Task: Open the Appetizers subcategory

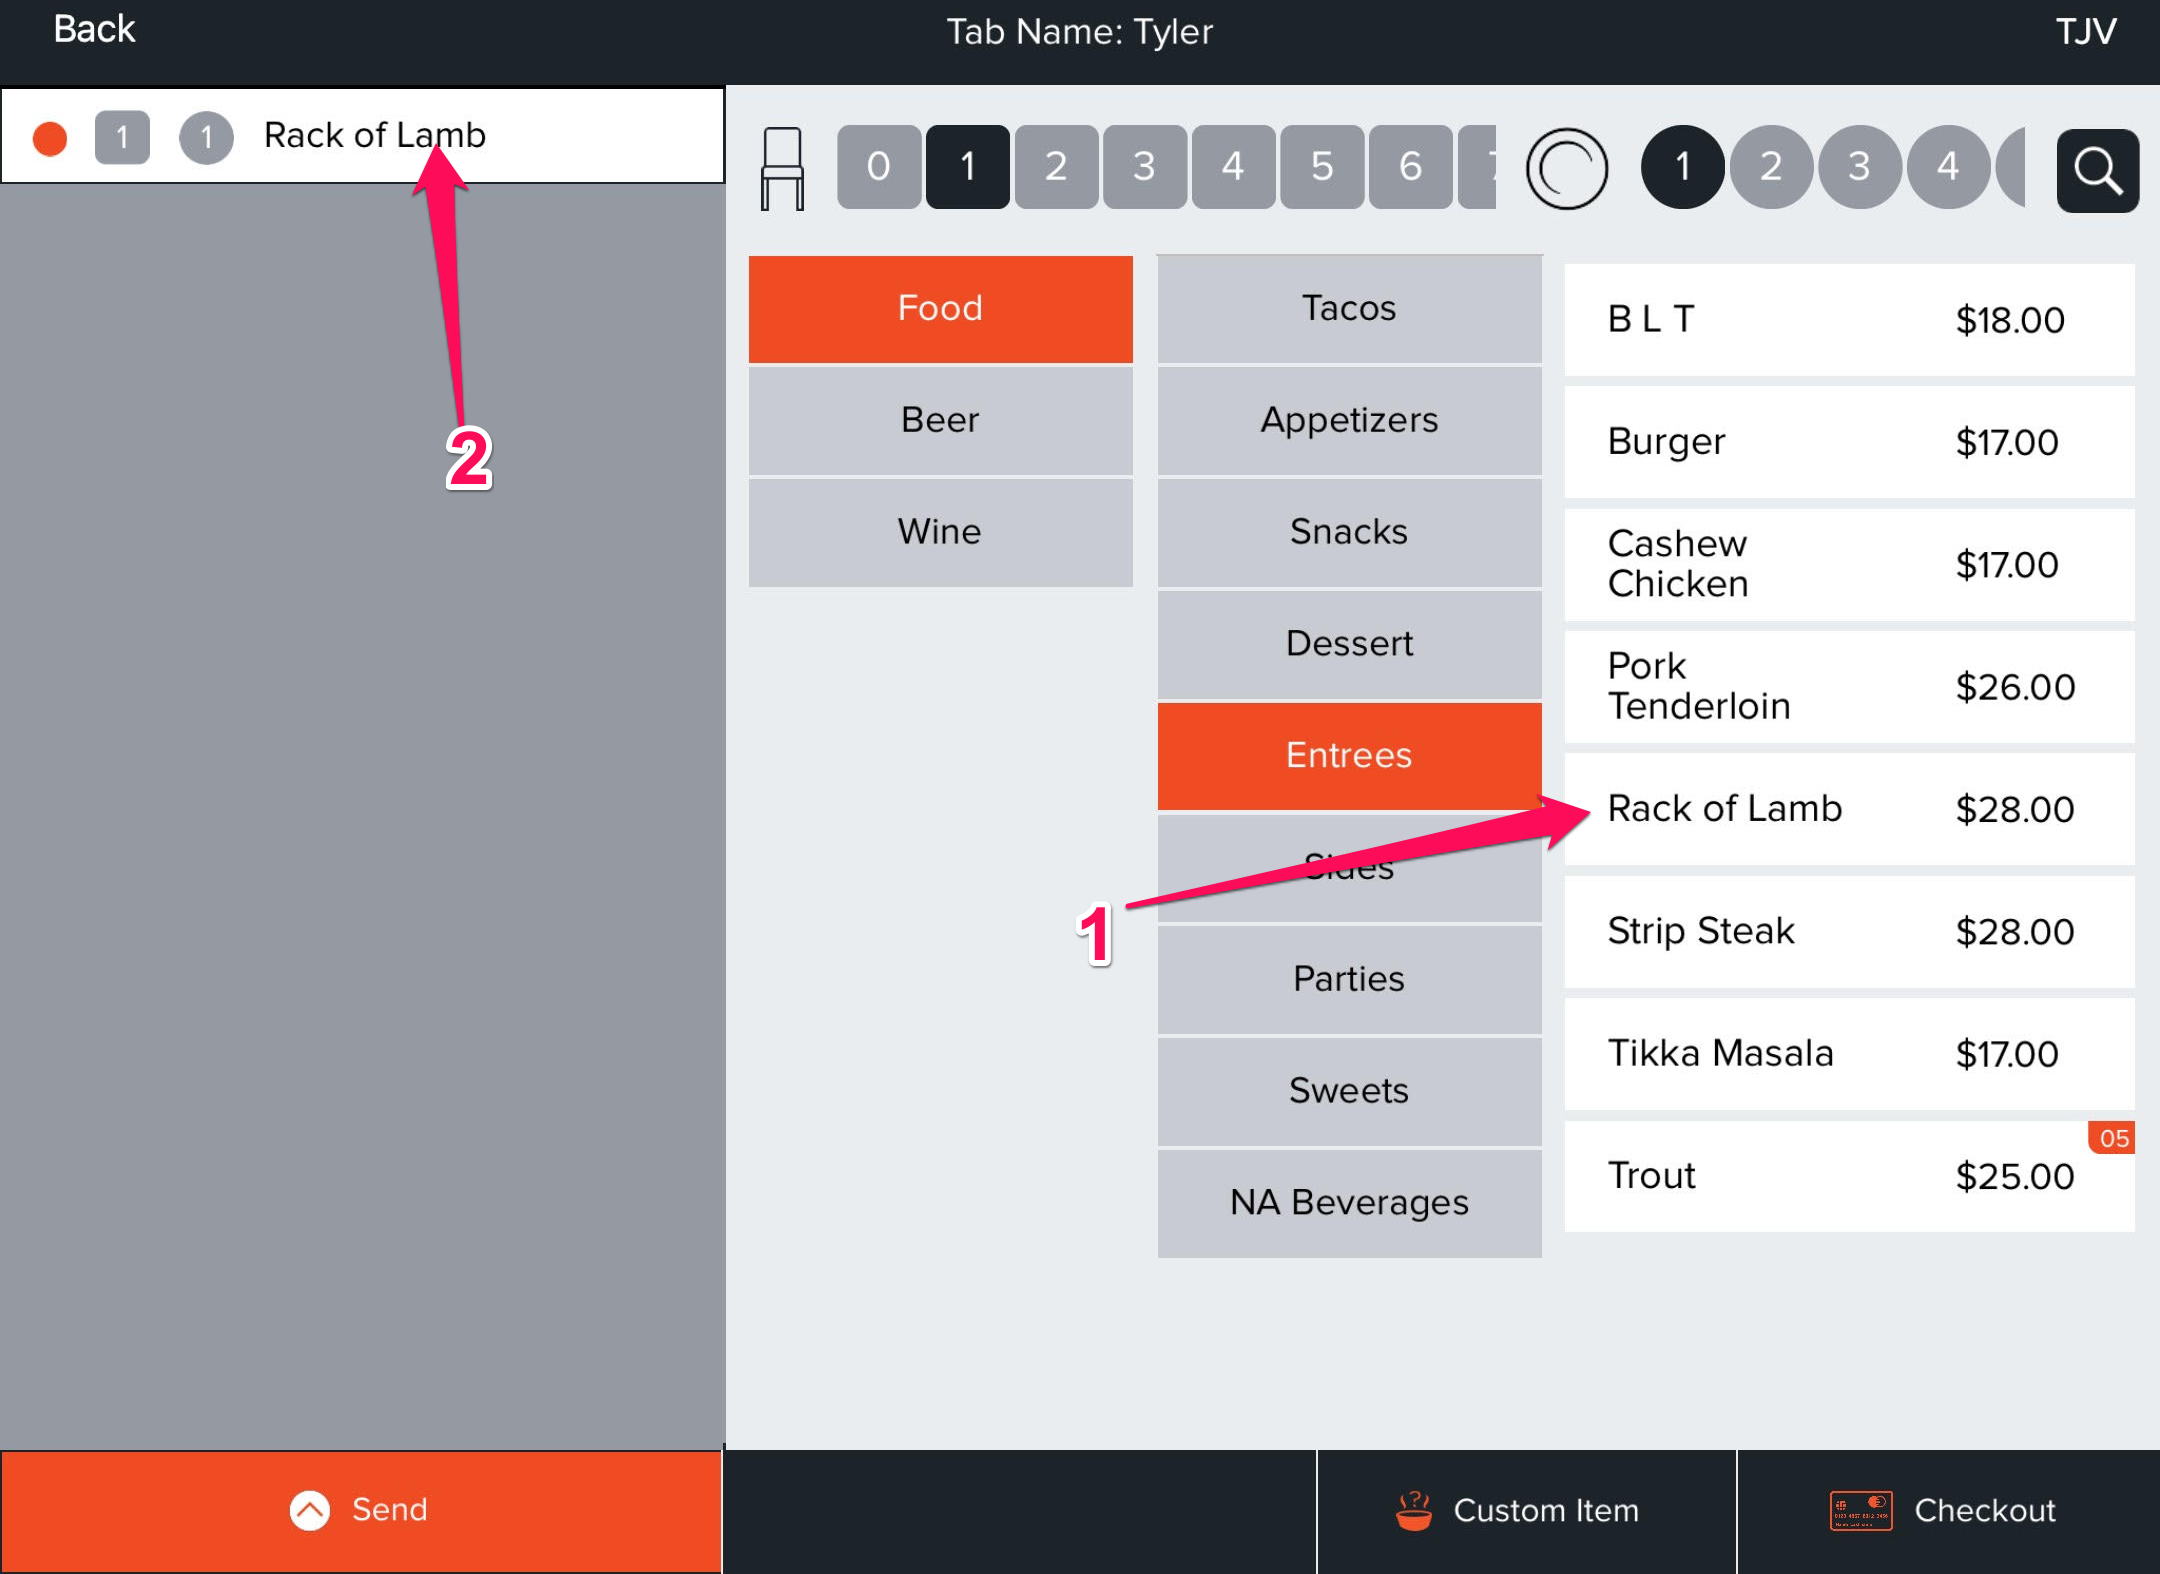Action: click(1349, 420)
